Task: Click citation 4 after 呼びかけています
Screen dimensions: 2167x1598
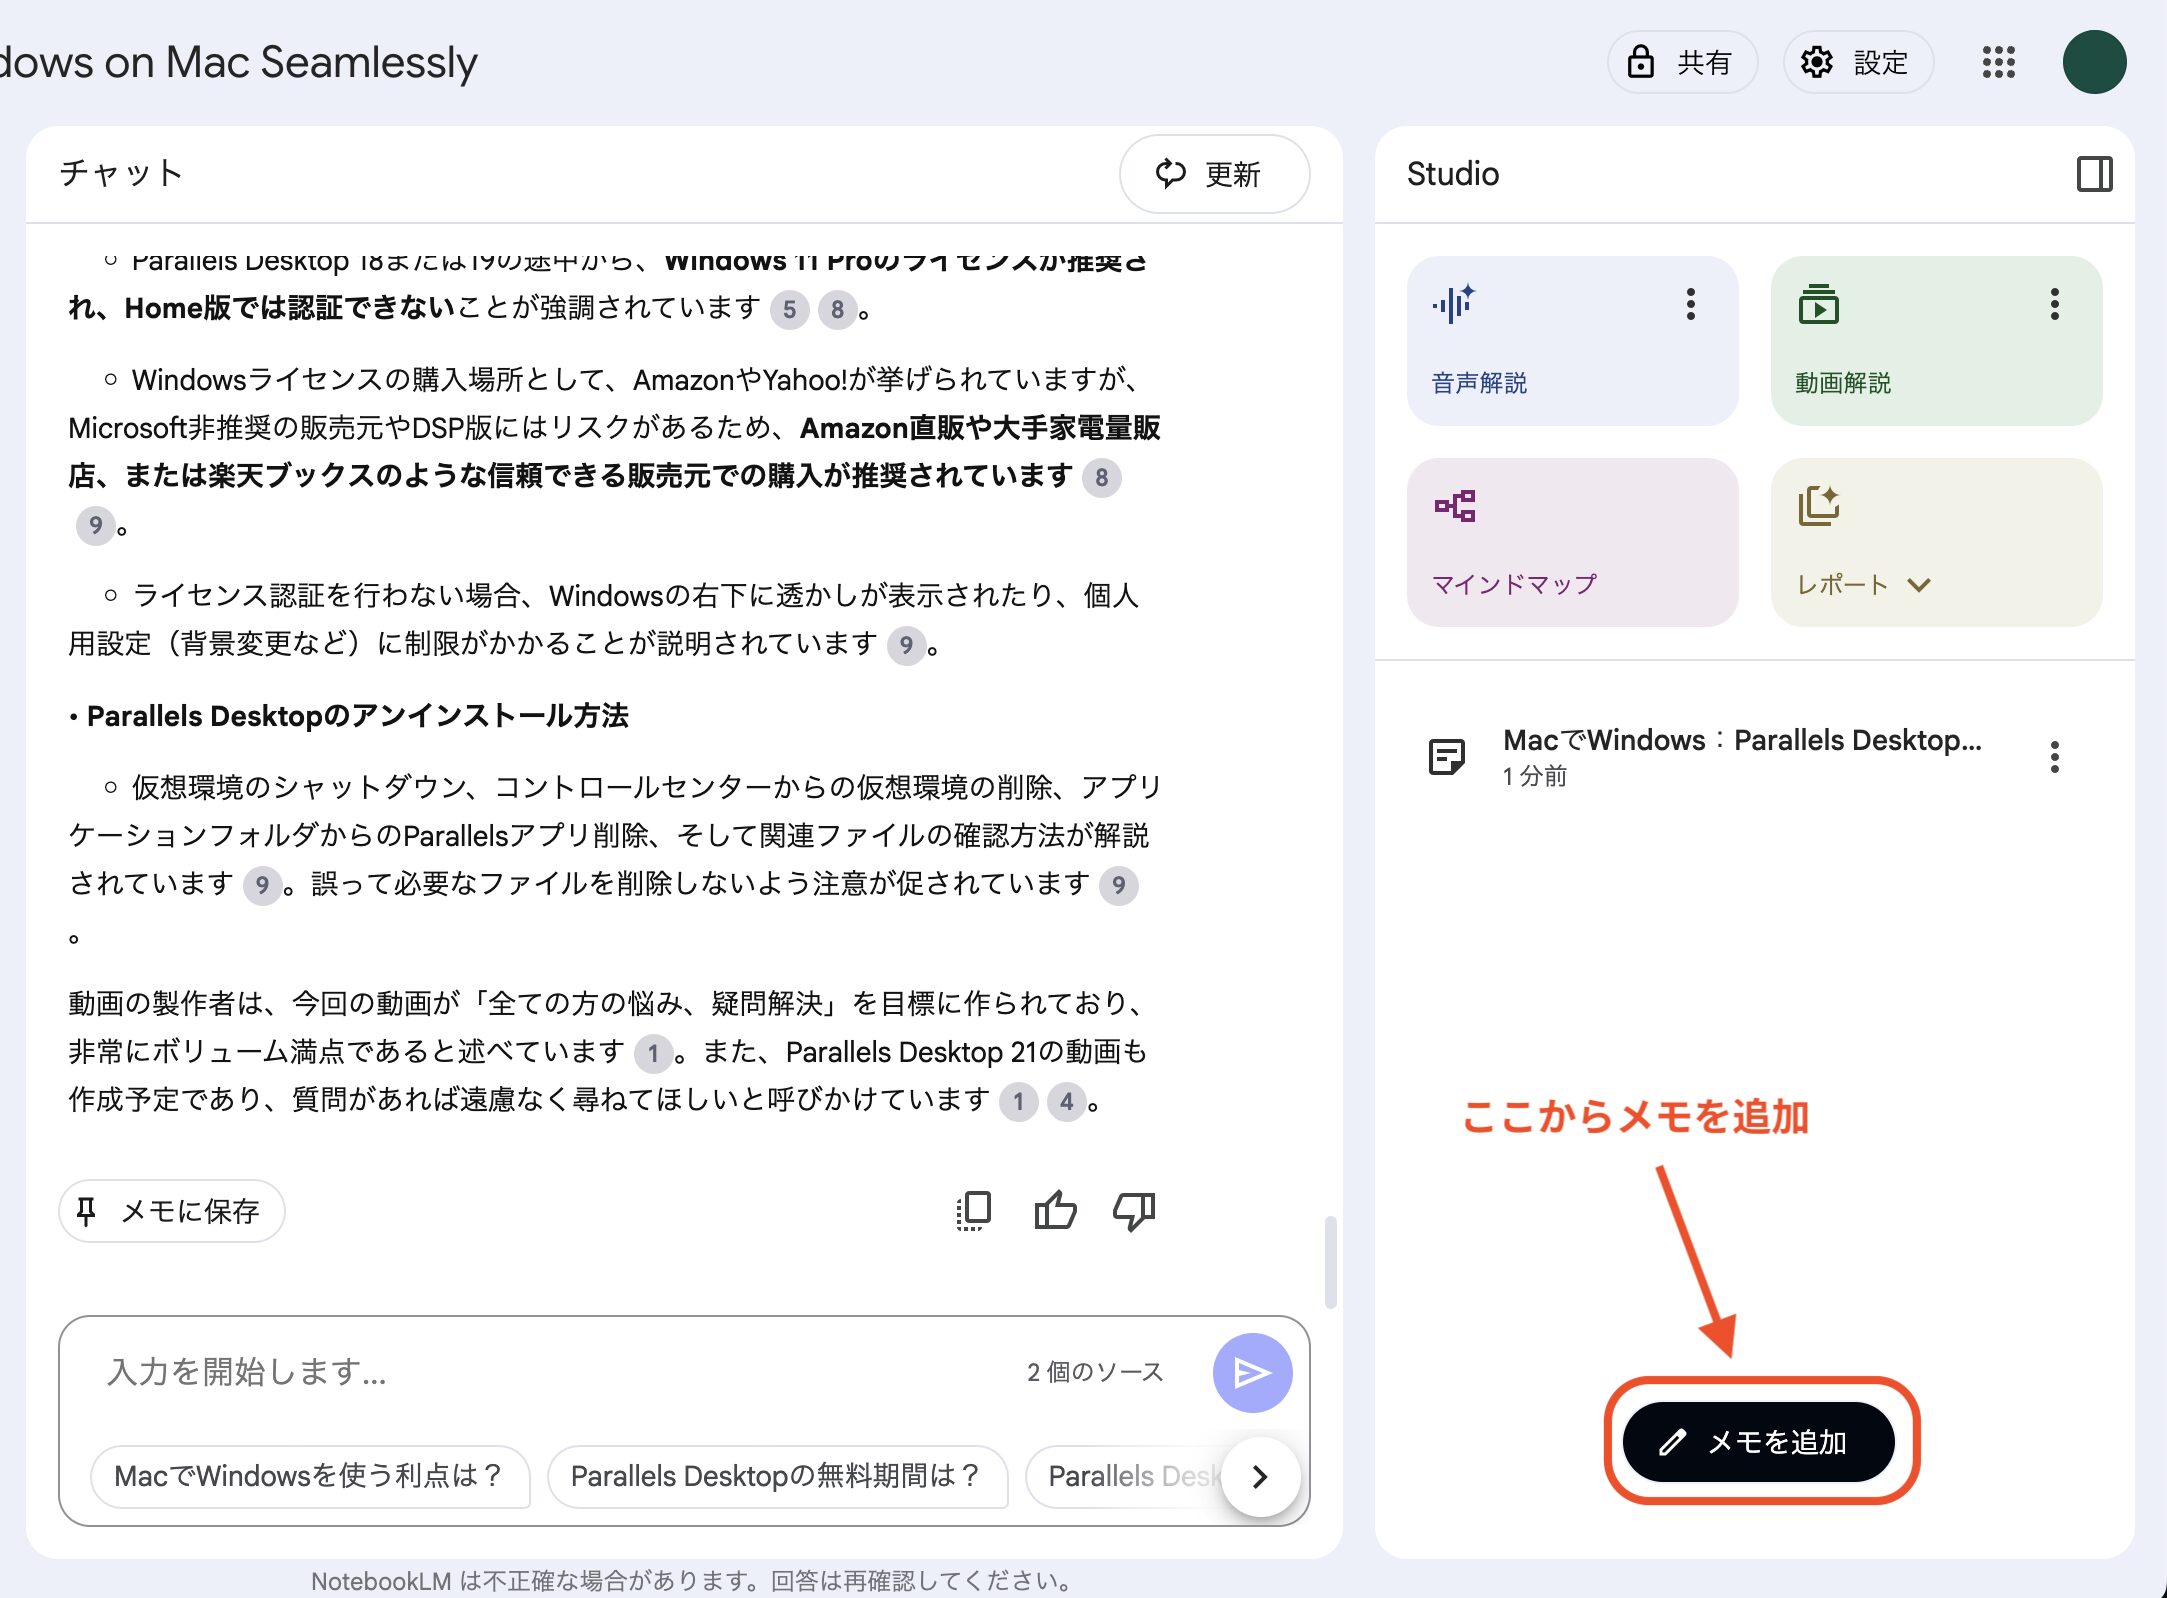Action: click(x=1066, y=1102)
